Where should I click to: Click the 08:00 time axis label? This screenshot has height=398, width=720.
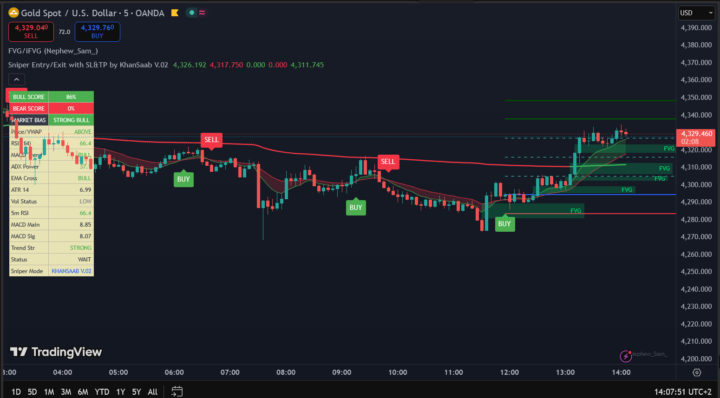(286, 372)
